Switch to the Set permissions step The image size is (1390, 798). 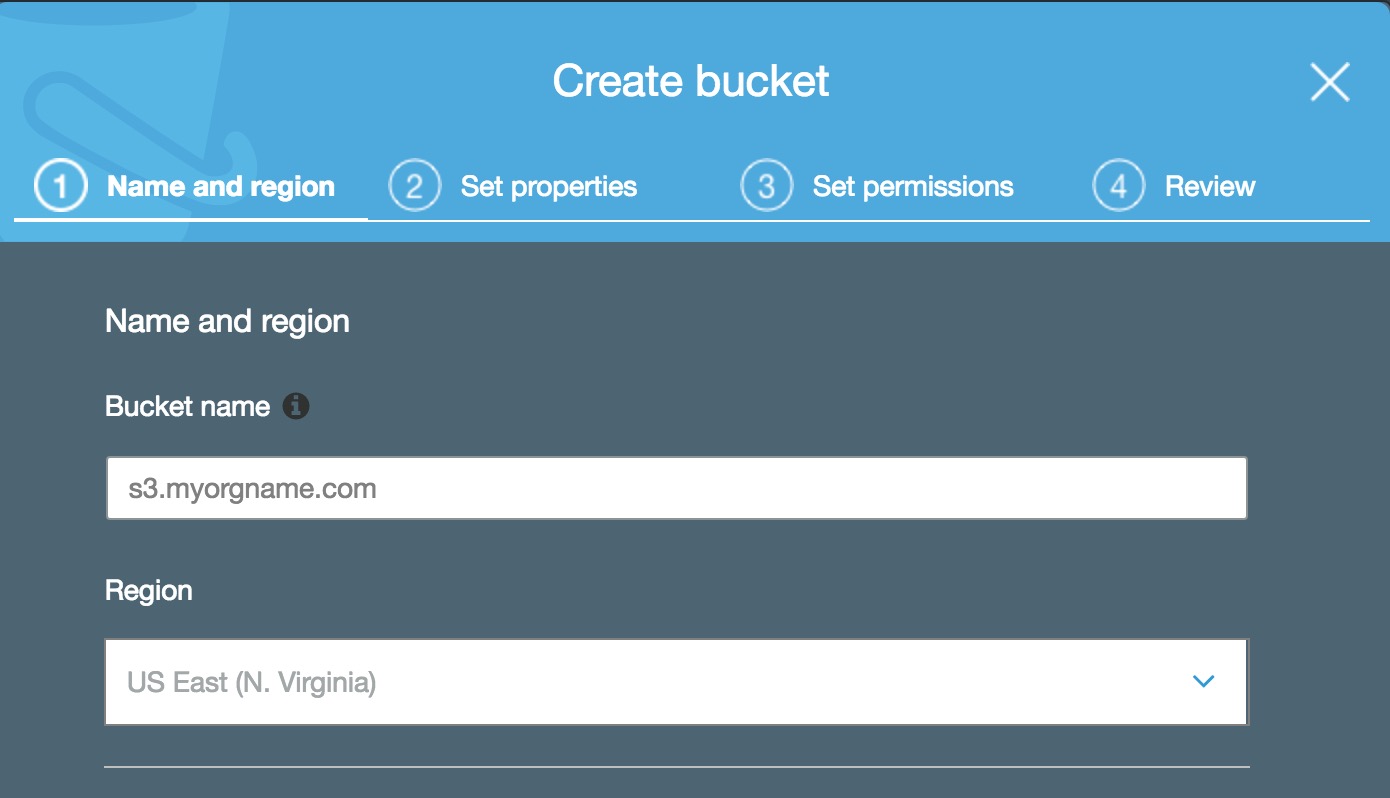pos(913,187)
